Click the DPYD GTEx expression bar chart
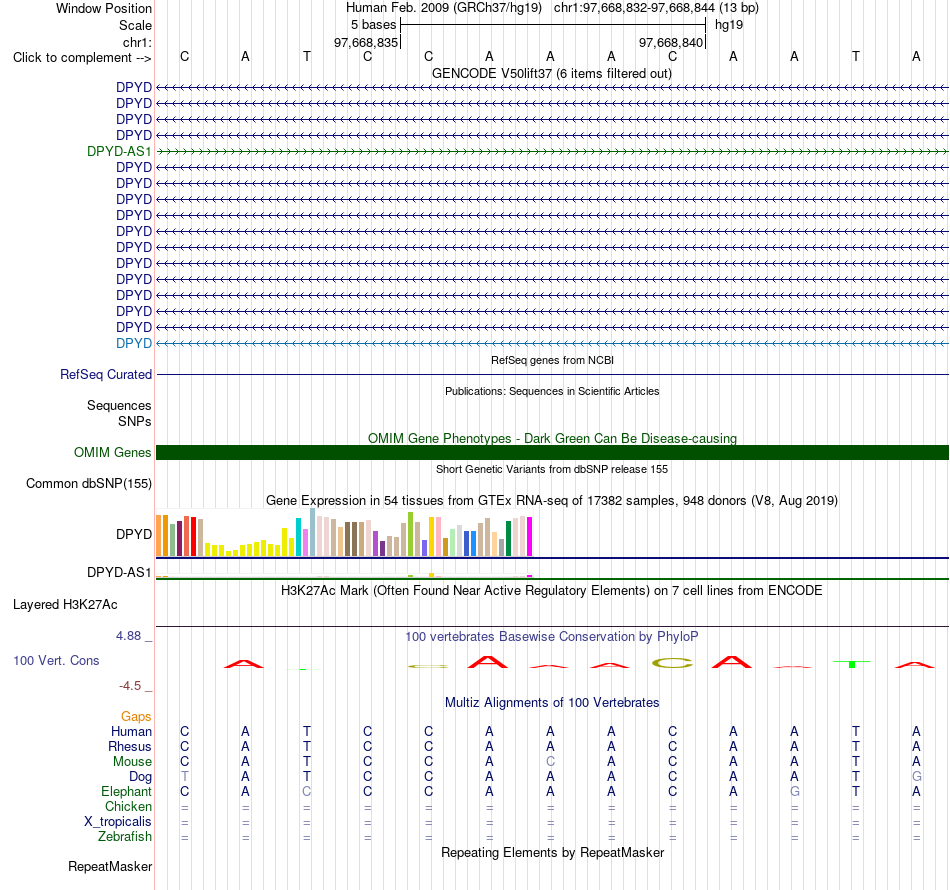The image size is (950, 890). tap(344, 533)
